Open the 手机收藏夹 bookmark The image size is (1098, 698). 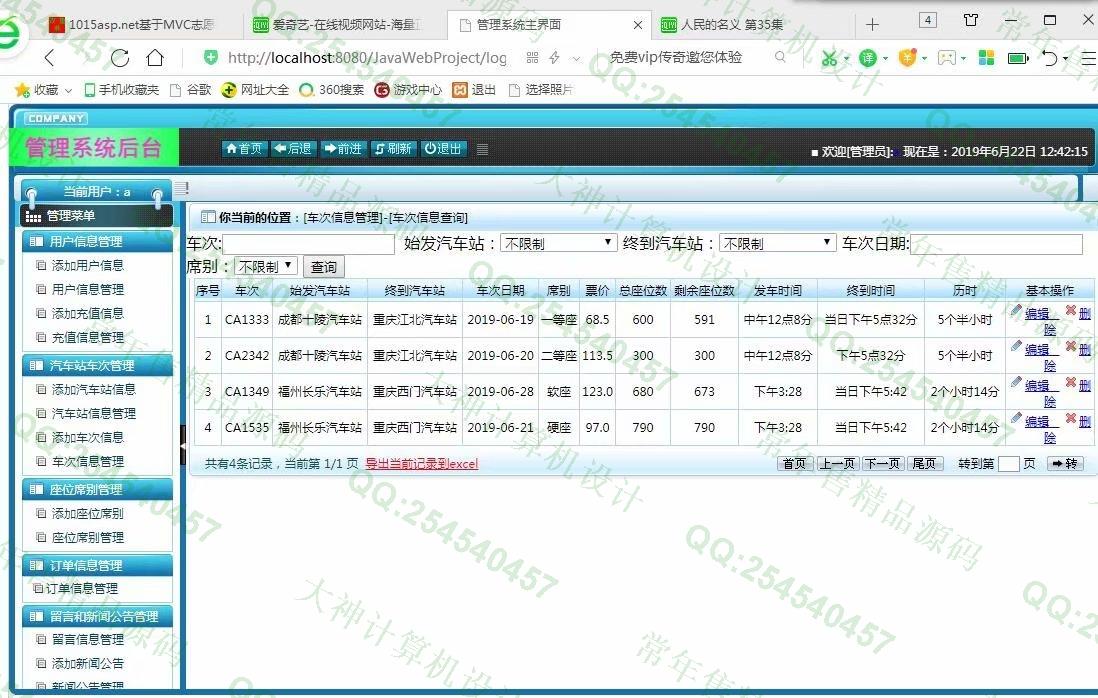point(122,90)
